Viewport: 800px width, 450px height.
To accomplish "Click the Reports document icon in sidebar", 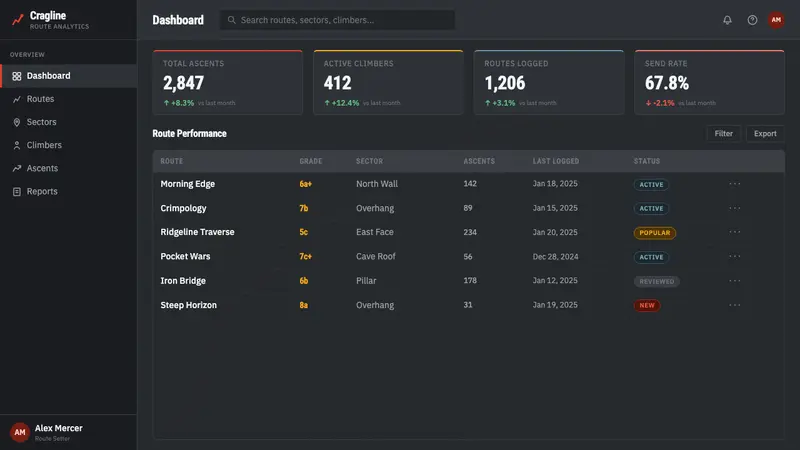I will (x=17, y=191).
